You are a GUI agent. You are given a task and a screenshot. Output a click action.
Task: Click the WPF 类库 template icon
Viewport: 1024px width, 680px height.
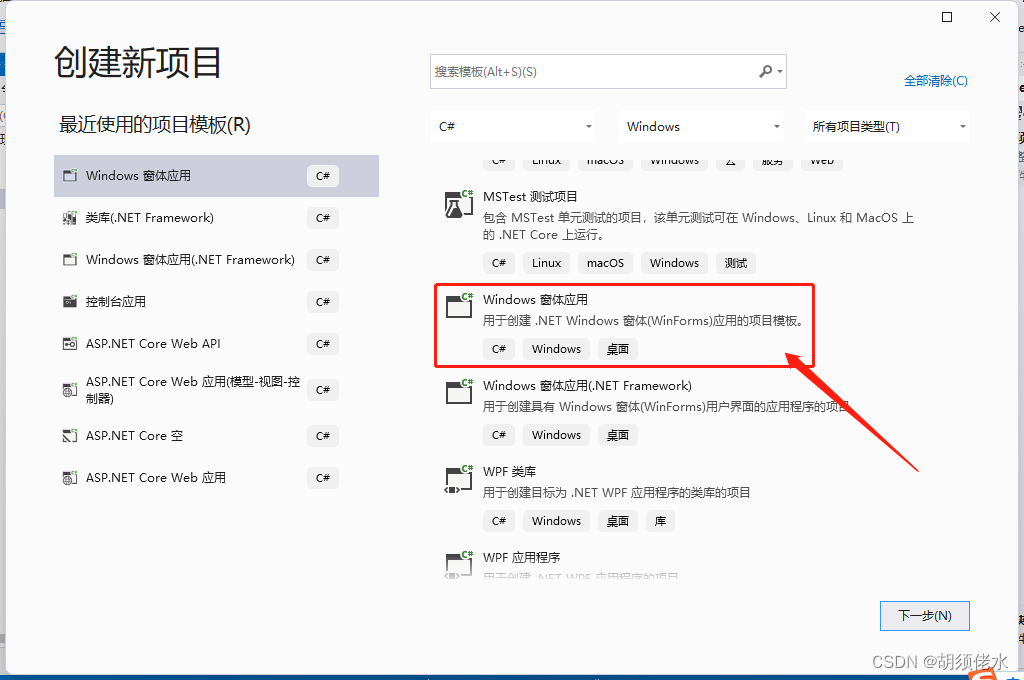tap(458, 479)
